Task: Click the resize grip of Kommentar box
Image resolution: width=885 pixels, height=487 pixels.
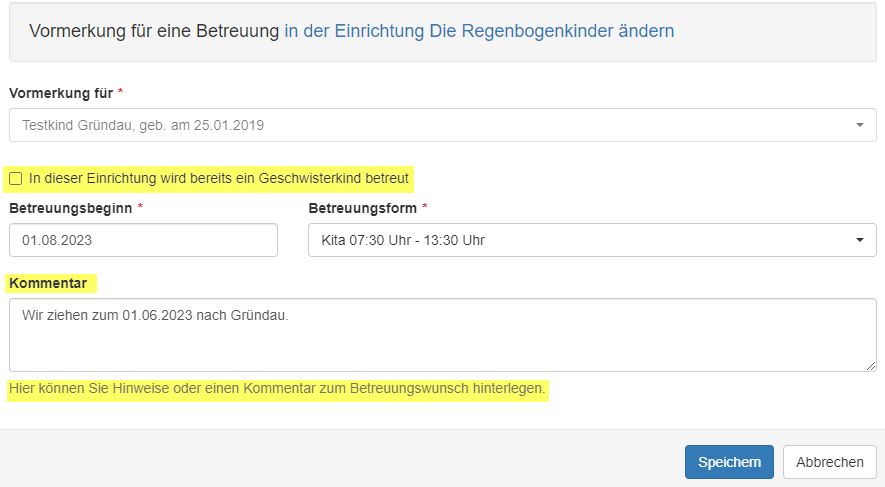Action: [871, 366]
